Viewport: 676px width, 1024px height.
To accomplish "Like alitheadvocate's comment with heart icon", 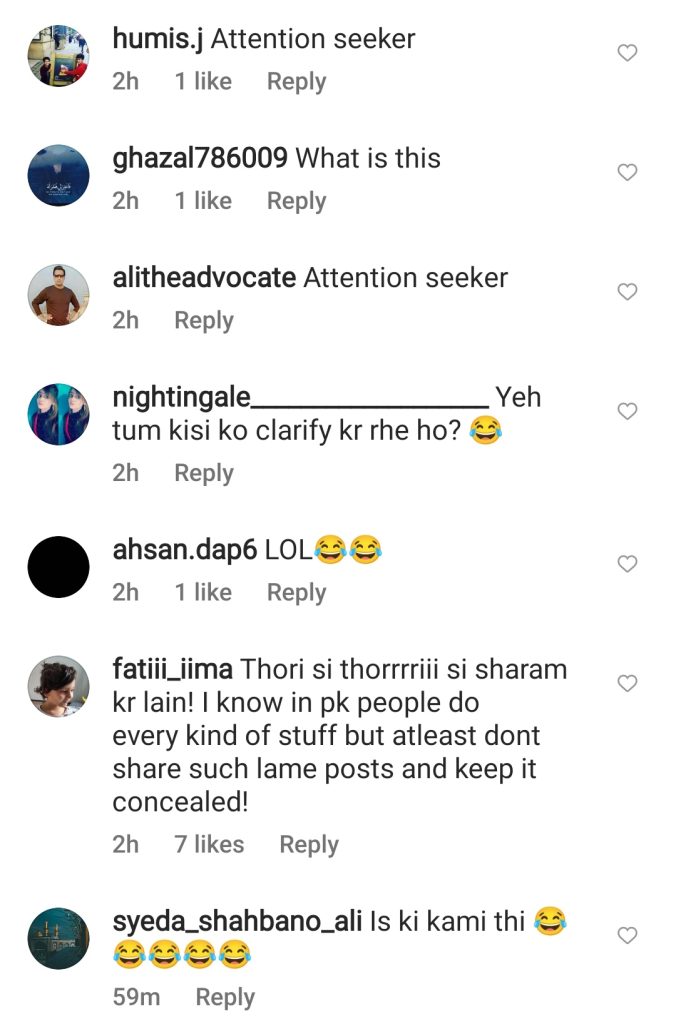I will [x=627, y=292].
